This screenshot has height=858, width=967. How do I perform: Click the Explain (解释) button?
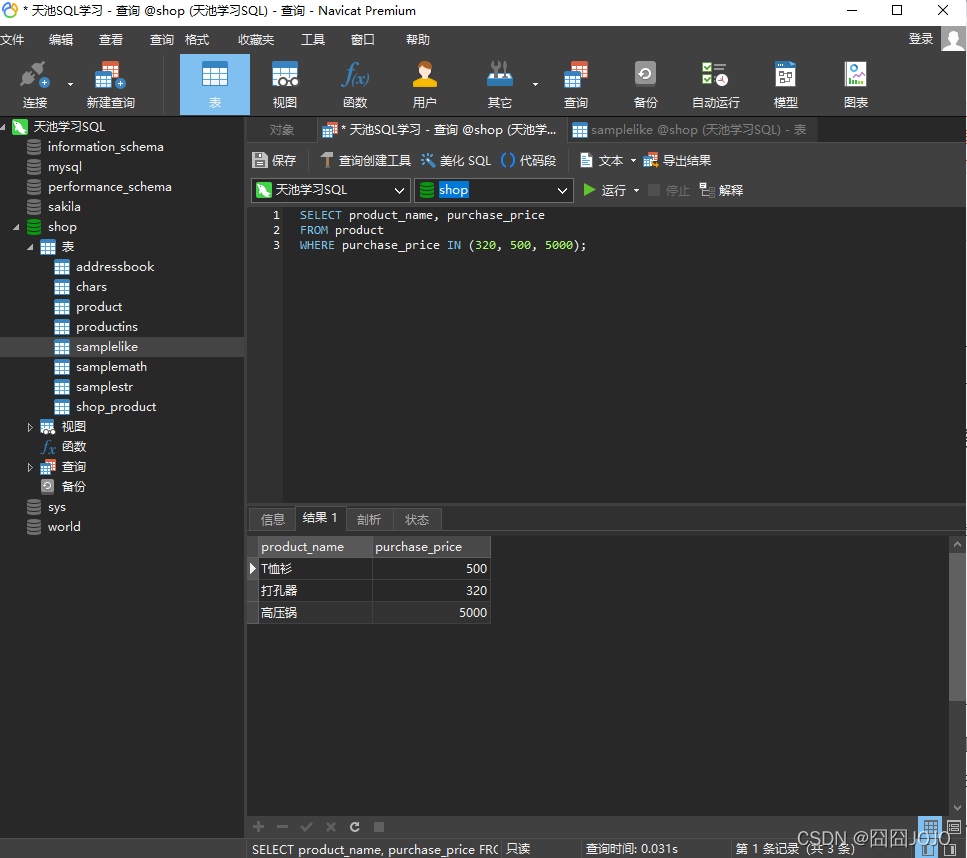(x=722, y=190)
